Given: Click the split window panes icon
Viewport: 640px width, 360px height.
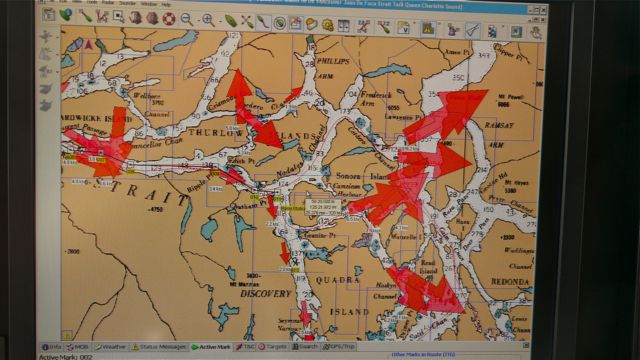Looking at the screenshot, I should 344,25.
